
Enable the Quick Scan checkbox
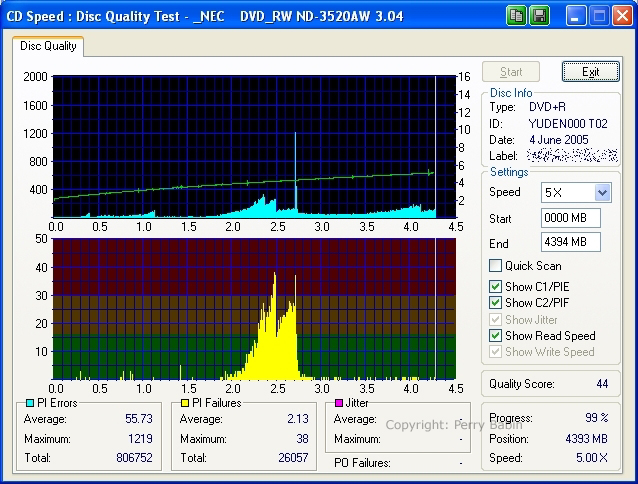point(495,266)
